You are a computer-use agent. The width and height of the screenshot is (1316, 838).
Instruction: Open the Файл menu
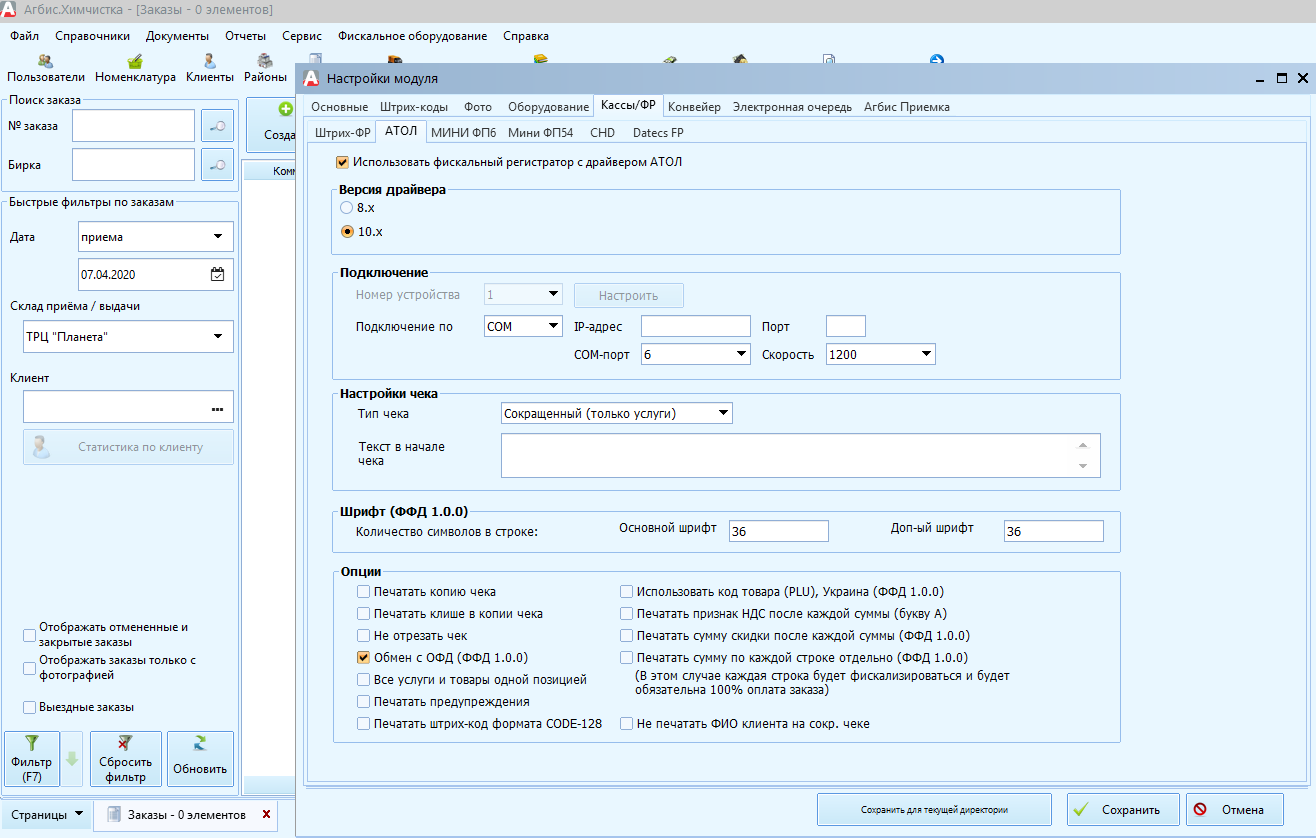pos(25,36)
